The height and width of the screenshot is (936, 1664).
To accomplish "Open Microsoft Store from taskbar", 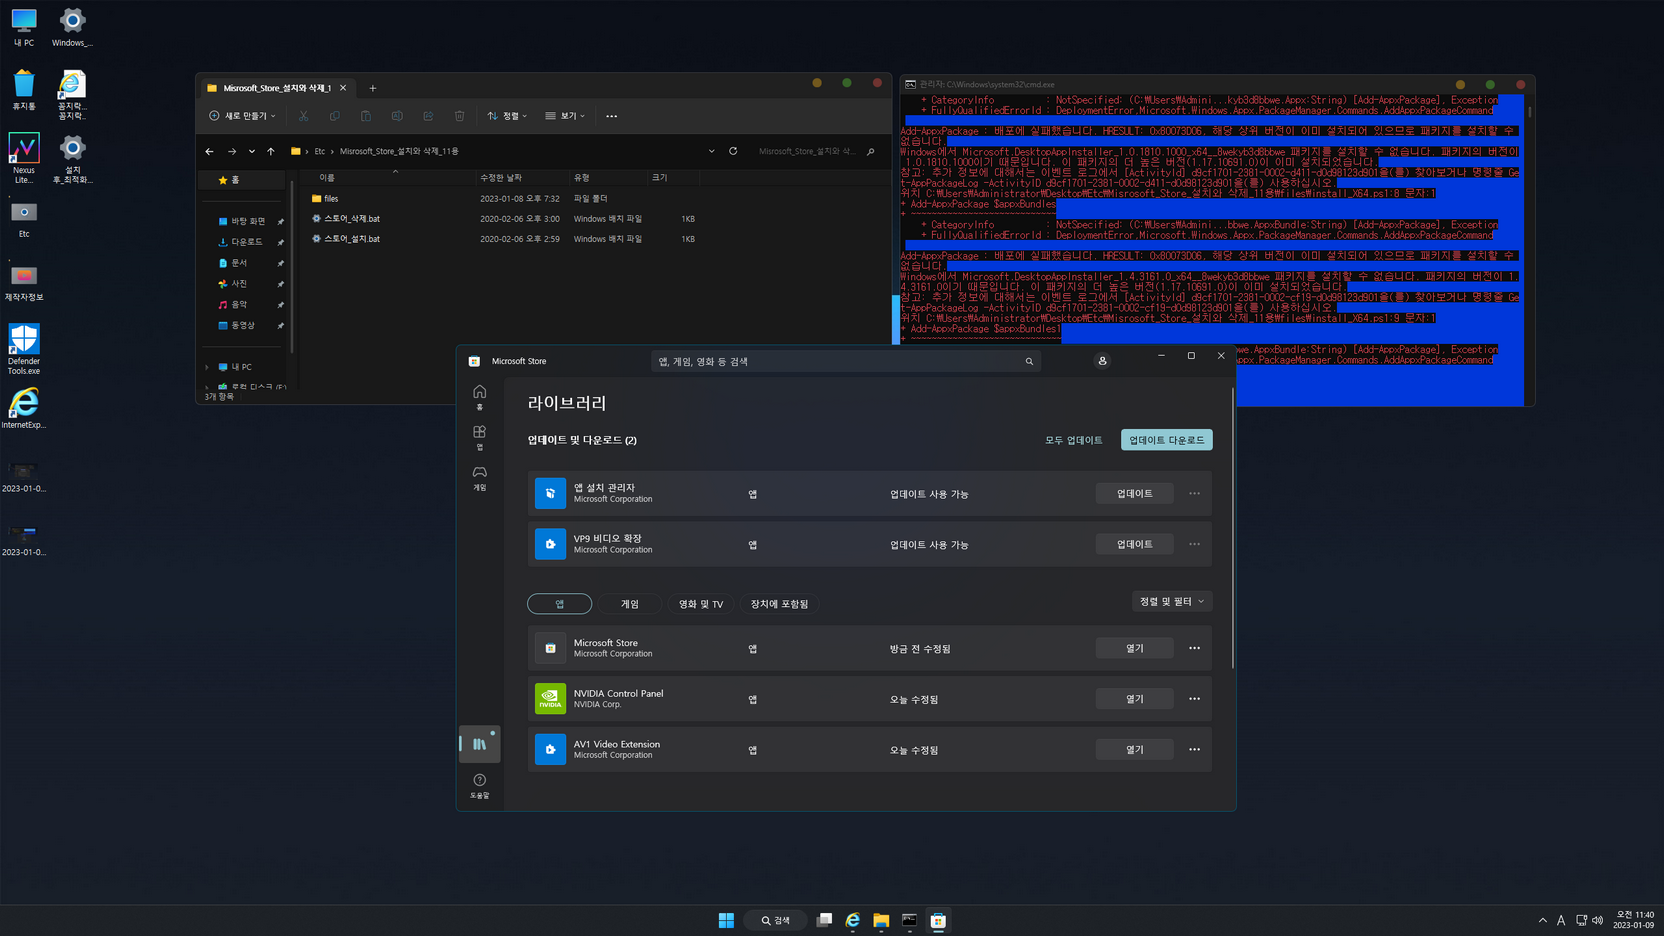I will click(938, 920).
